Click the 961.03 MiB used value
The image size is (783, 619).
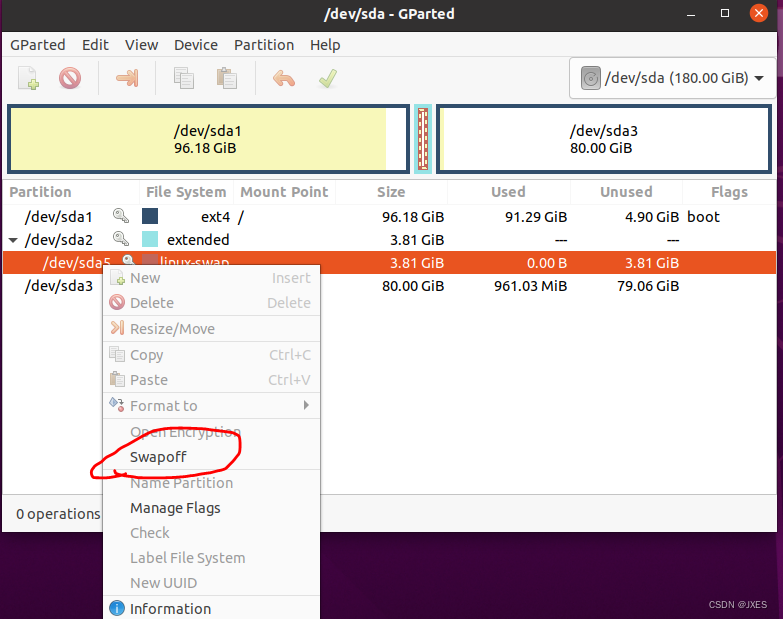530,286
